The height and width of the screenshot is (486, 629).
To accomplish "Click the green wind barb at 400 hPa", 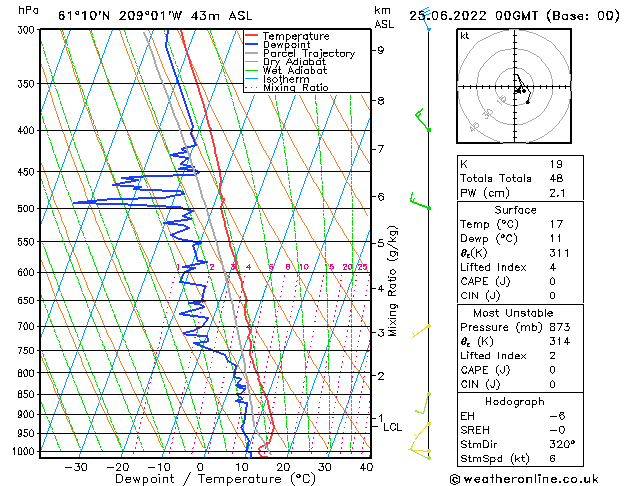I will click(422, 119).
